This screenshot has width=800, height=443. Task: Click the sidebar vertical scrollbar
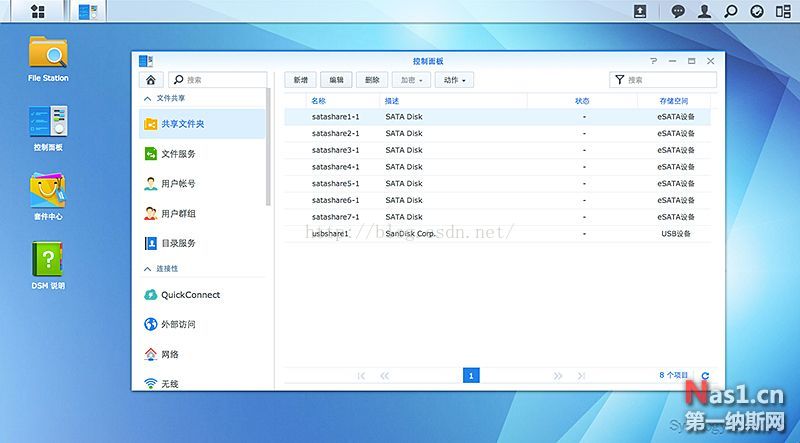pos(269,150)
